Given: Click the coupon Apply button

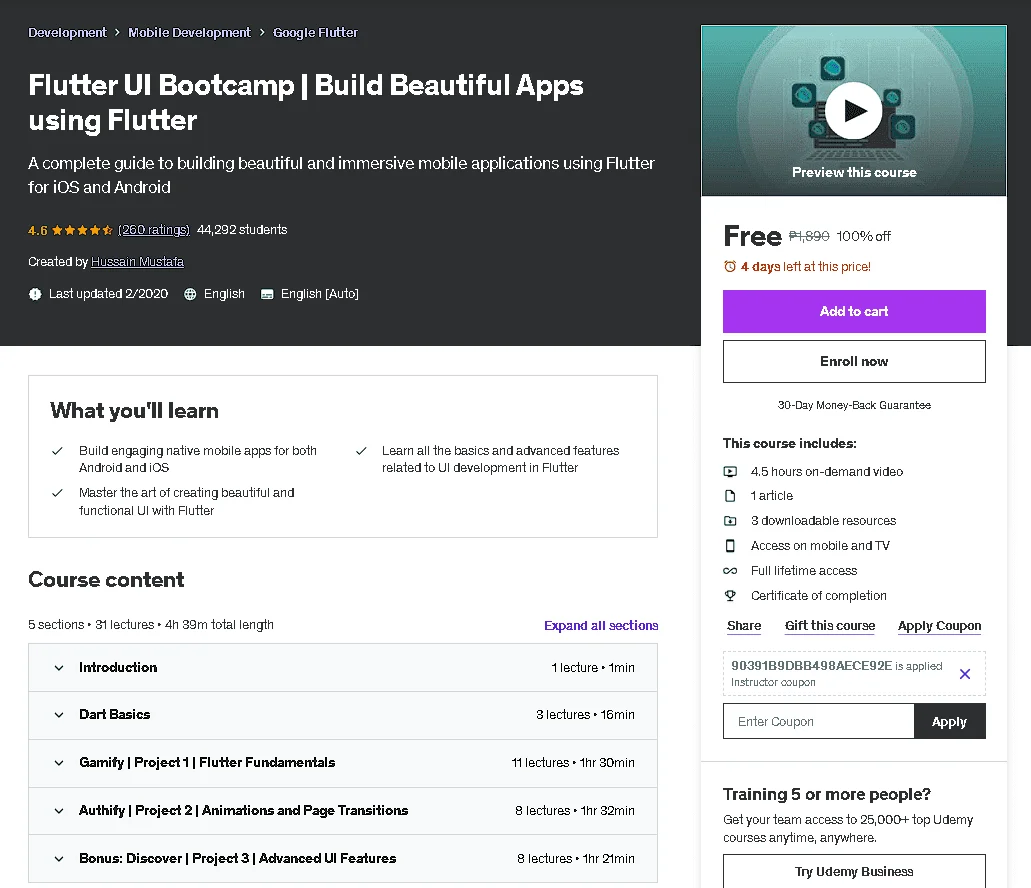Looking at the screenshot, I should point(949,721).
